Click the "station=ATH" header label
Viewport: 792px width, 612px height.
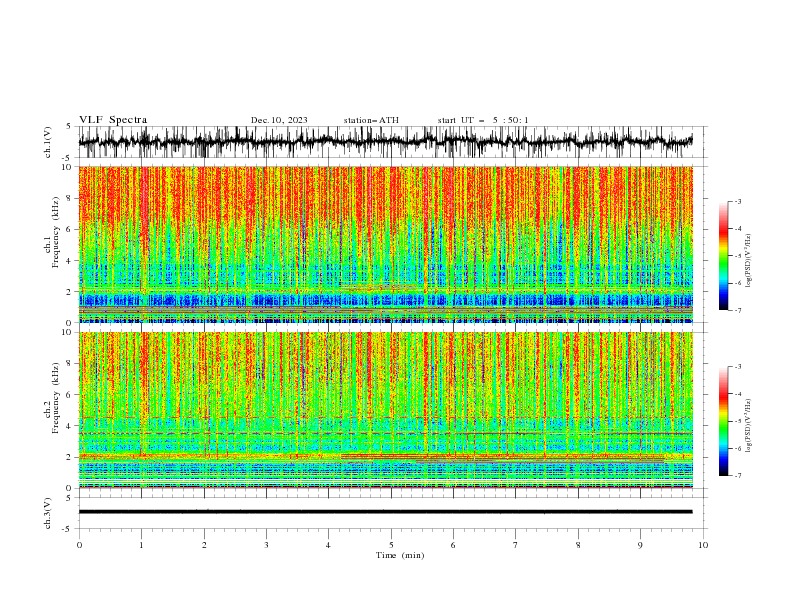point(371,120)
